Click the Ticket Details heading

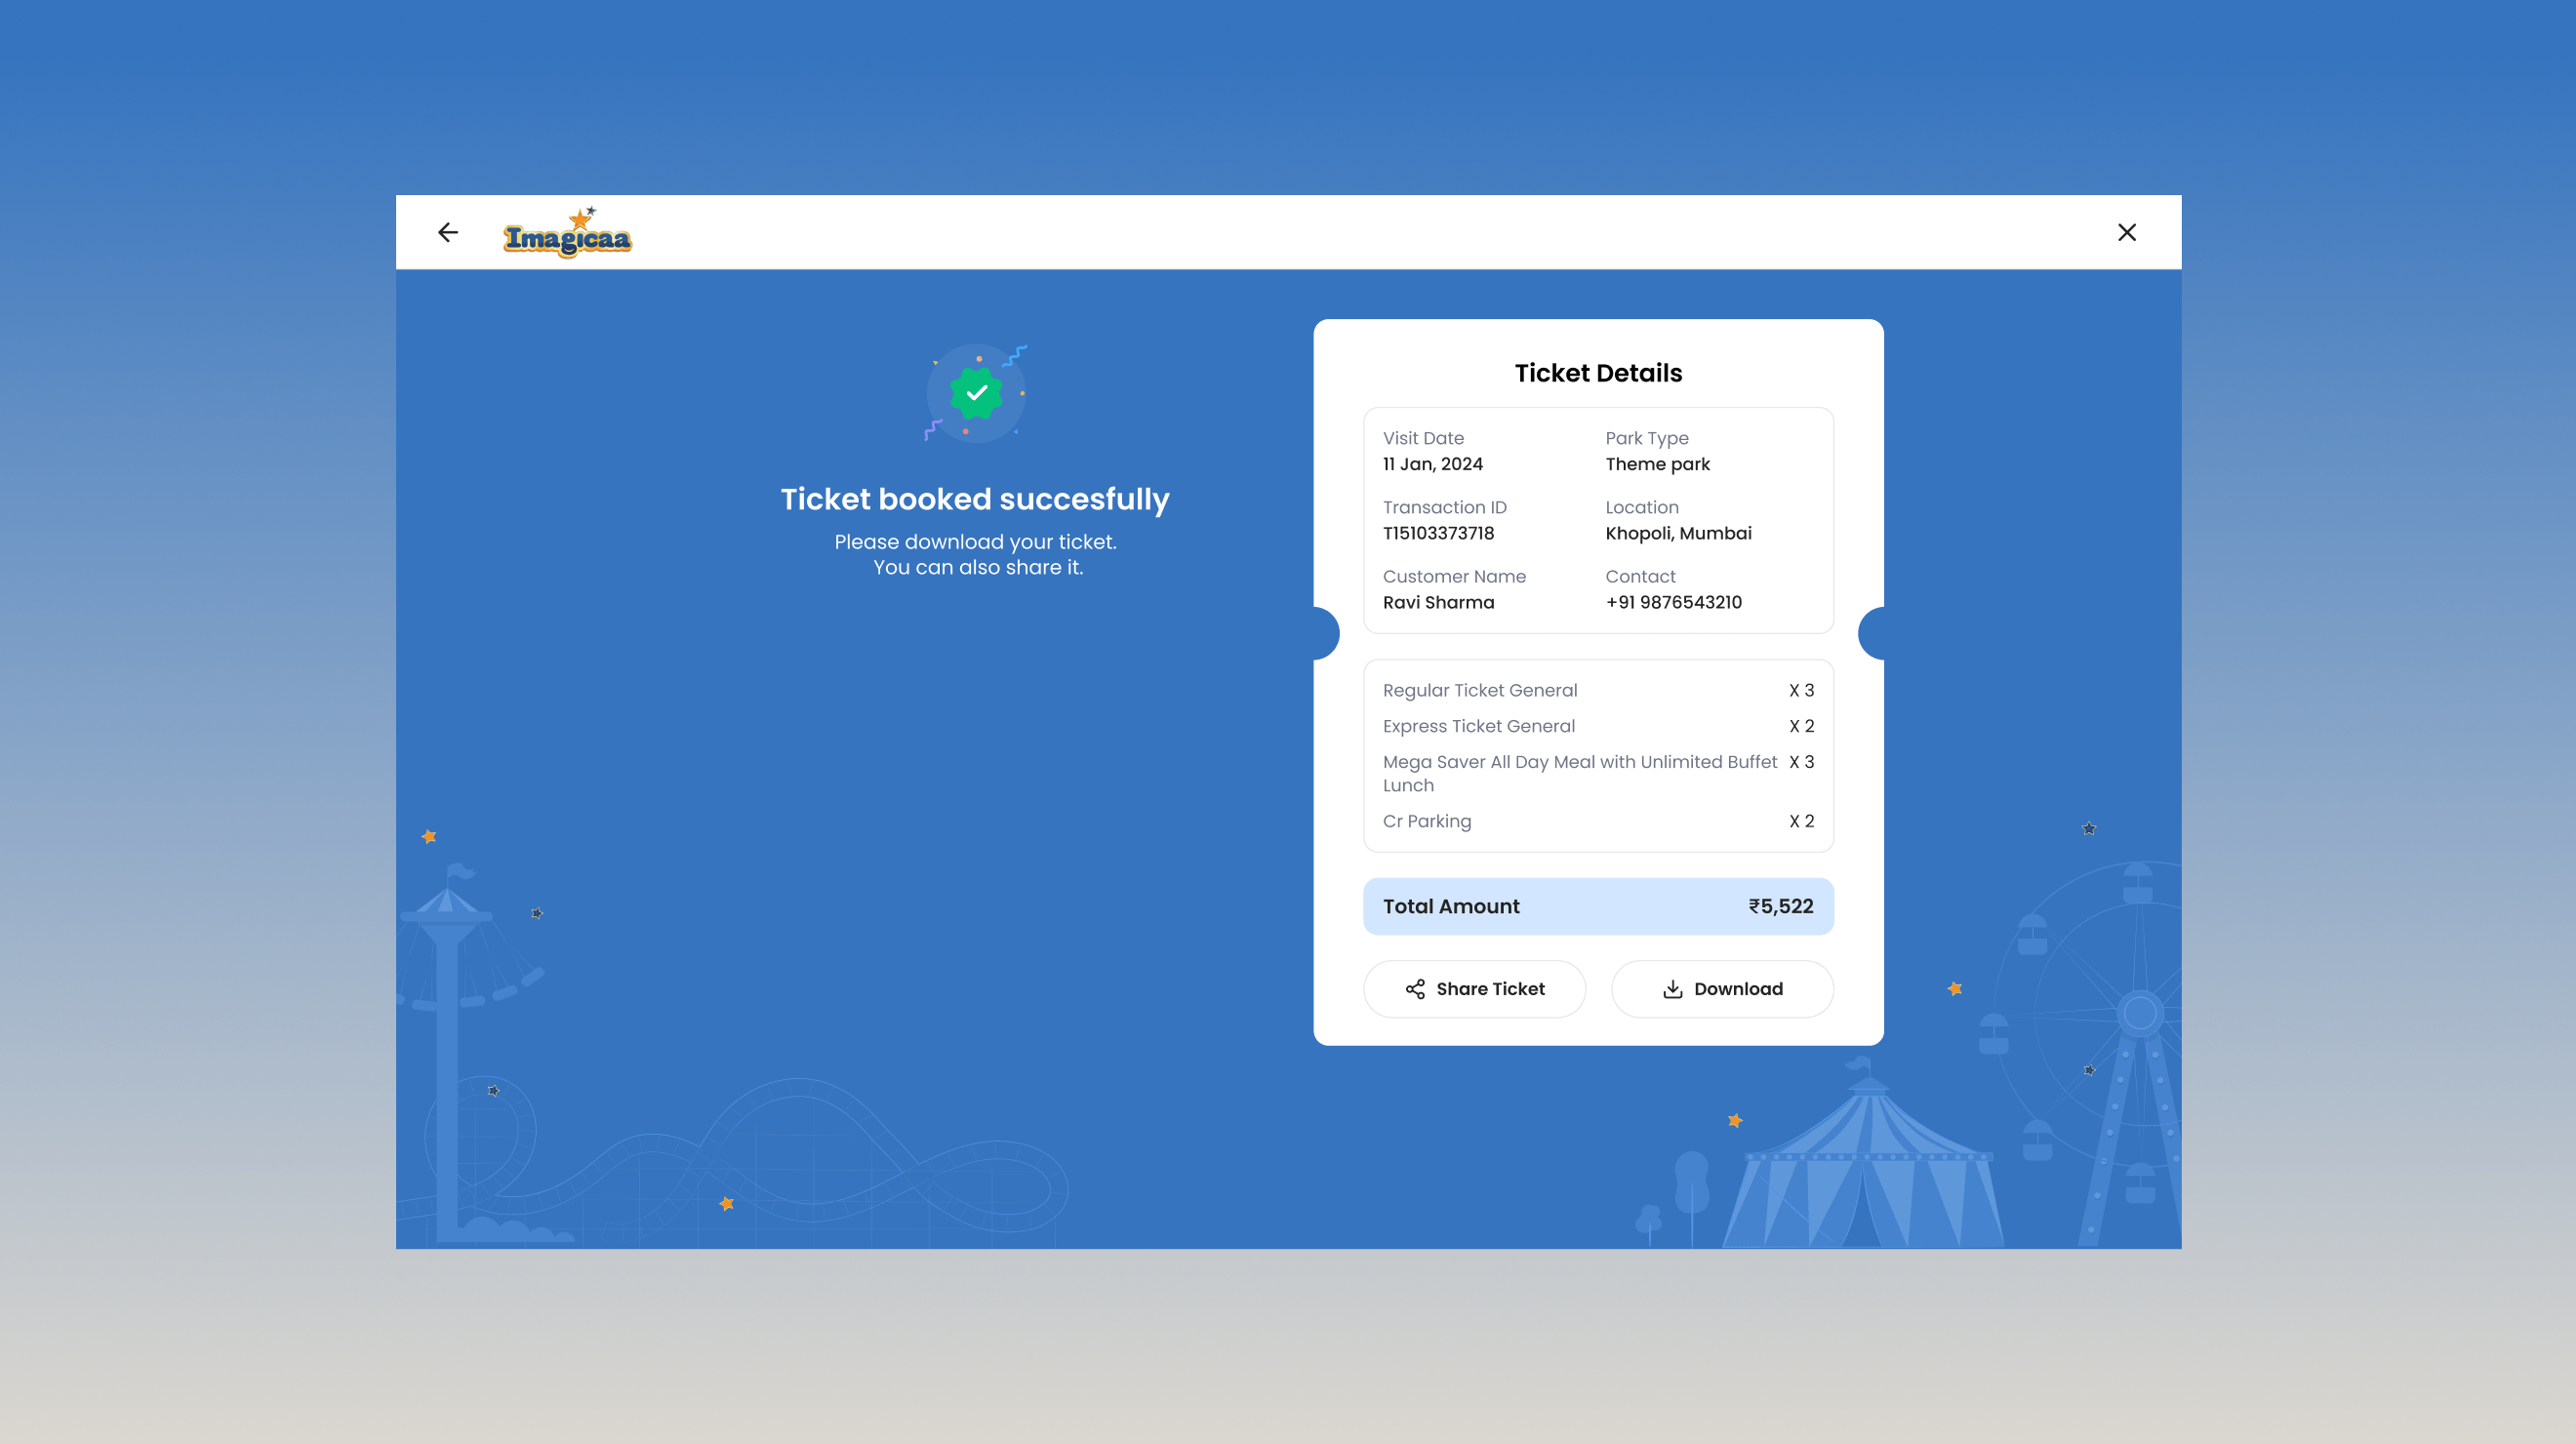point(1597,373)
